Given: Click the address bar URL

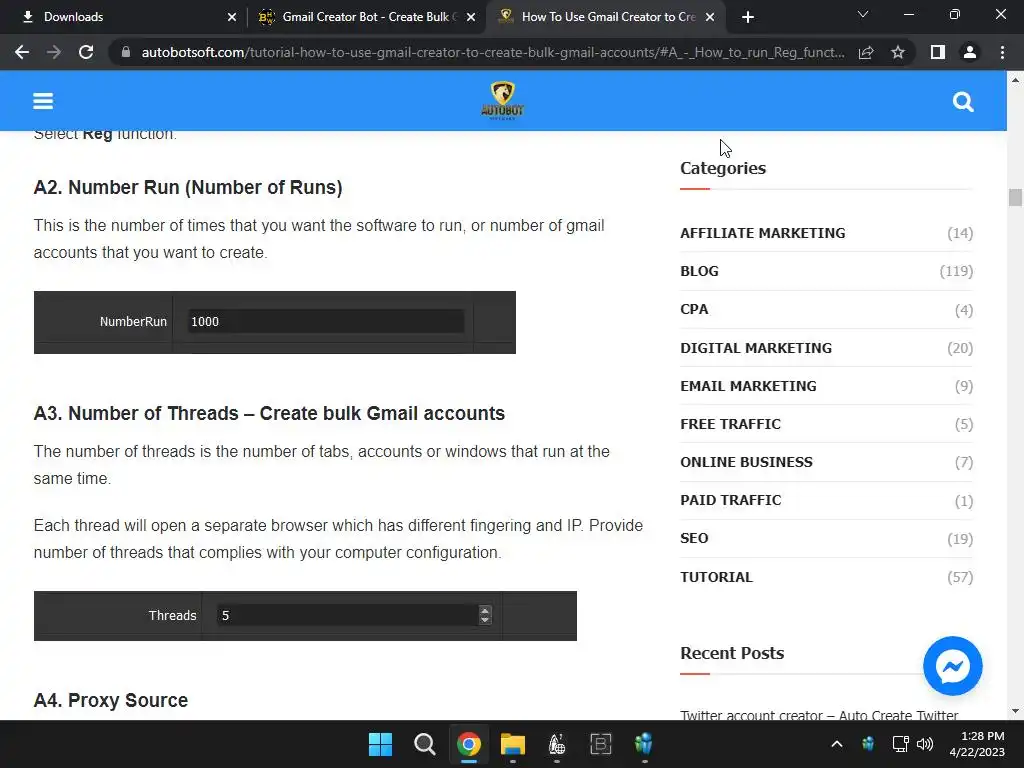Looking at the screenshot, I should (493, 52).
